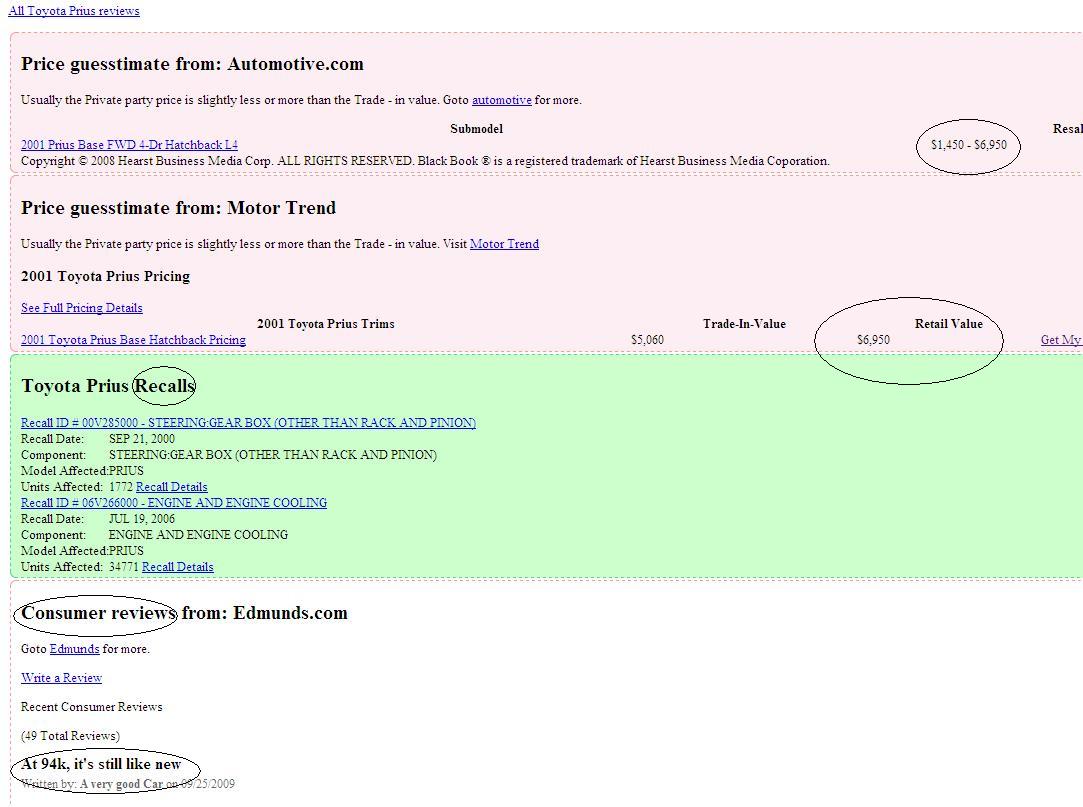
Task: Visit the Motor Trend link
Action: click(x=504, y=243)
